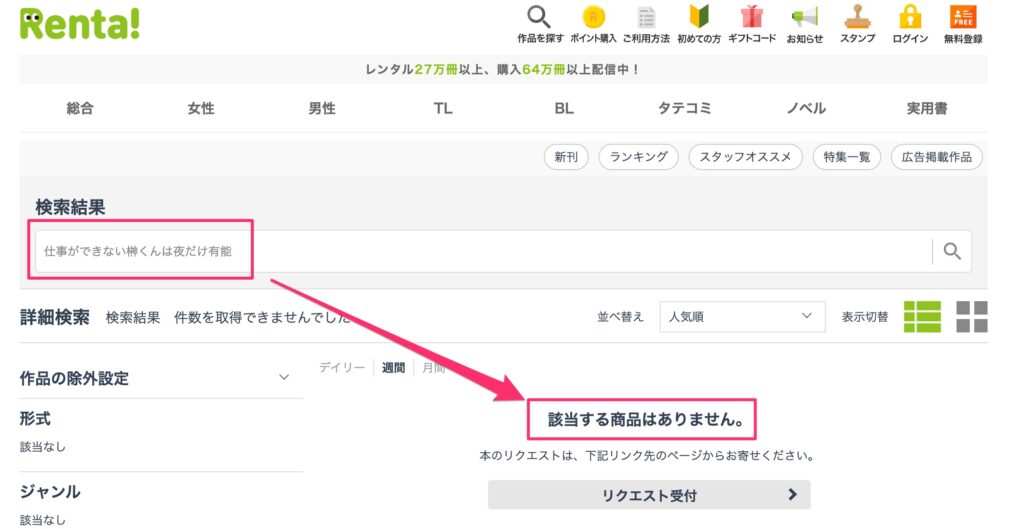Click the 無料登録 free registration icon
Viewport: 1024px width, 529px height.
[963, 17]
